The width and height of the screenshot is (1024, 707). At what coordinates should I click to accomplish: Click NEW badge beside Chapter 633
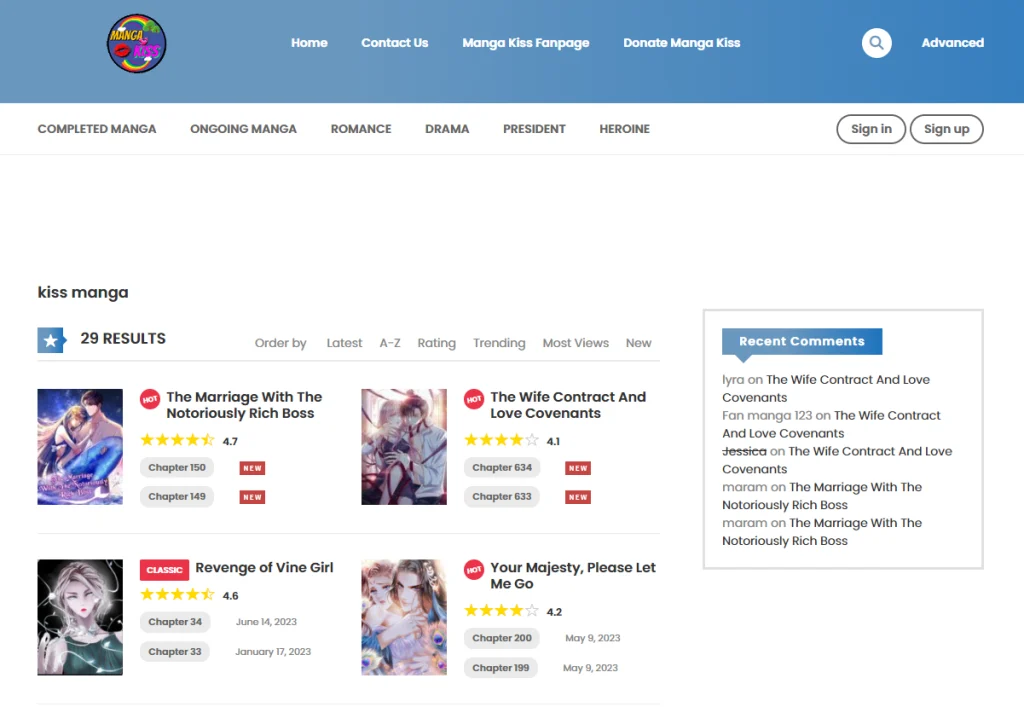[x=578, y=497]
